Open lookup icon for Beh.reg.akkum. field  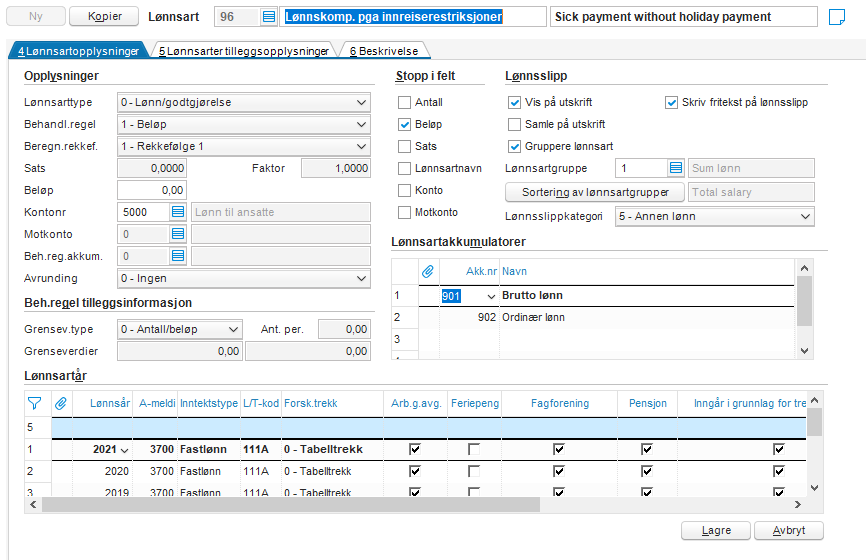(x=178, y=256)
